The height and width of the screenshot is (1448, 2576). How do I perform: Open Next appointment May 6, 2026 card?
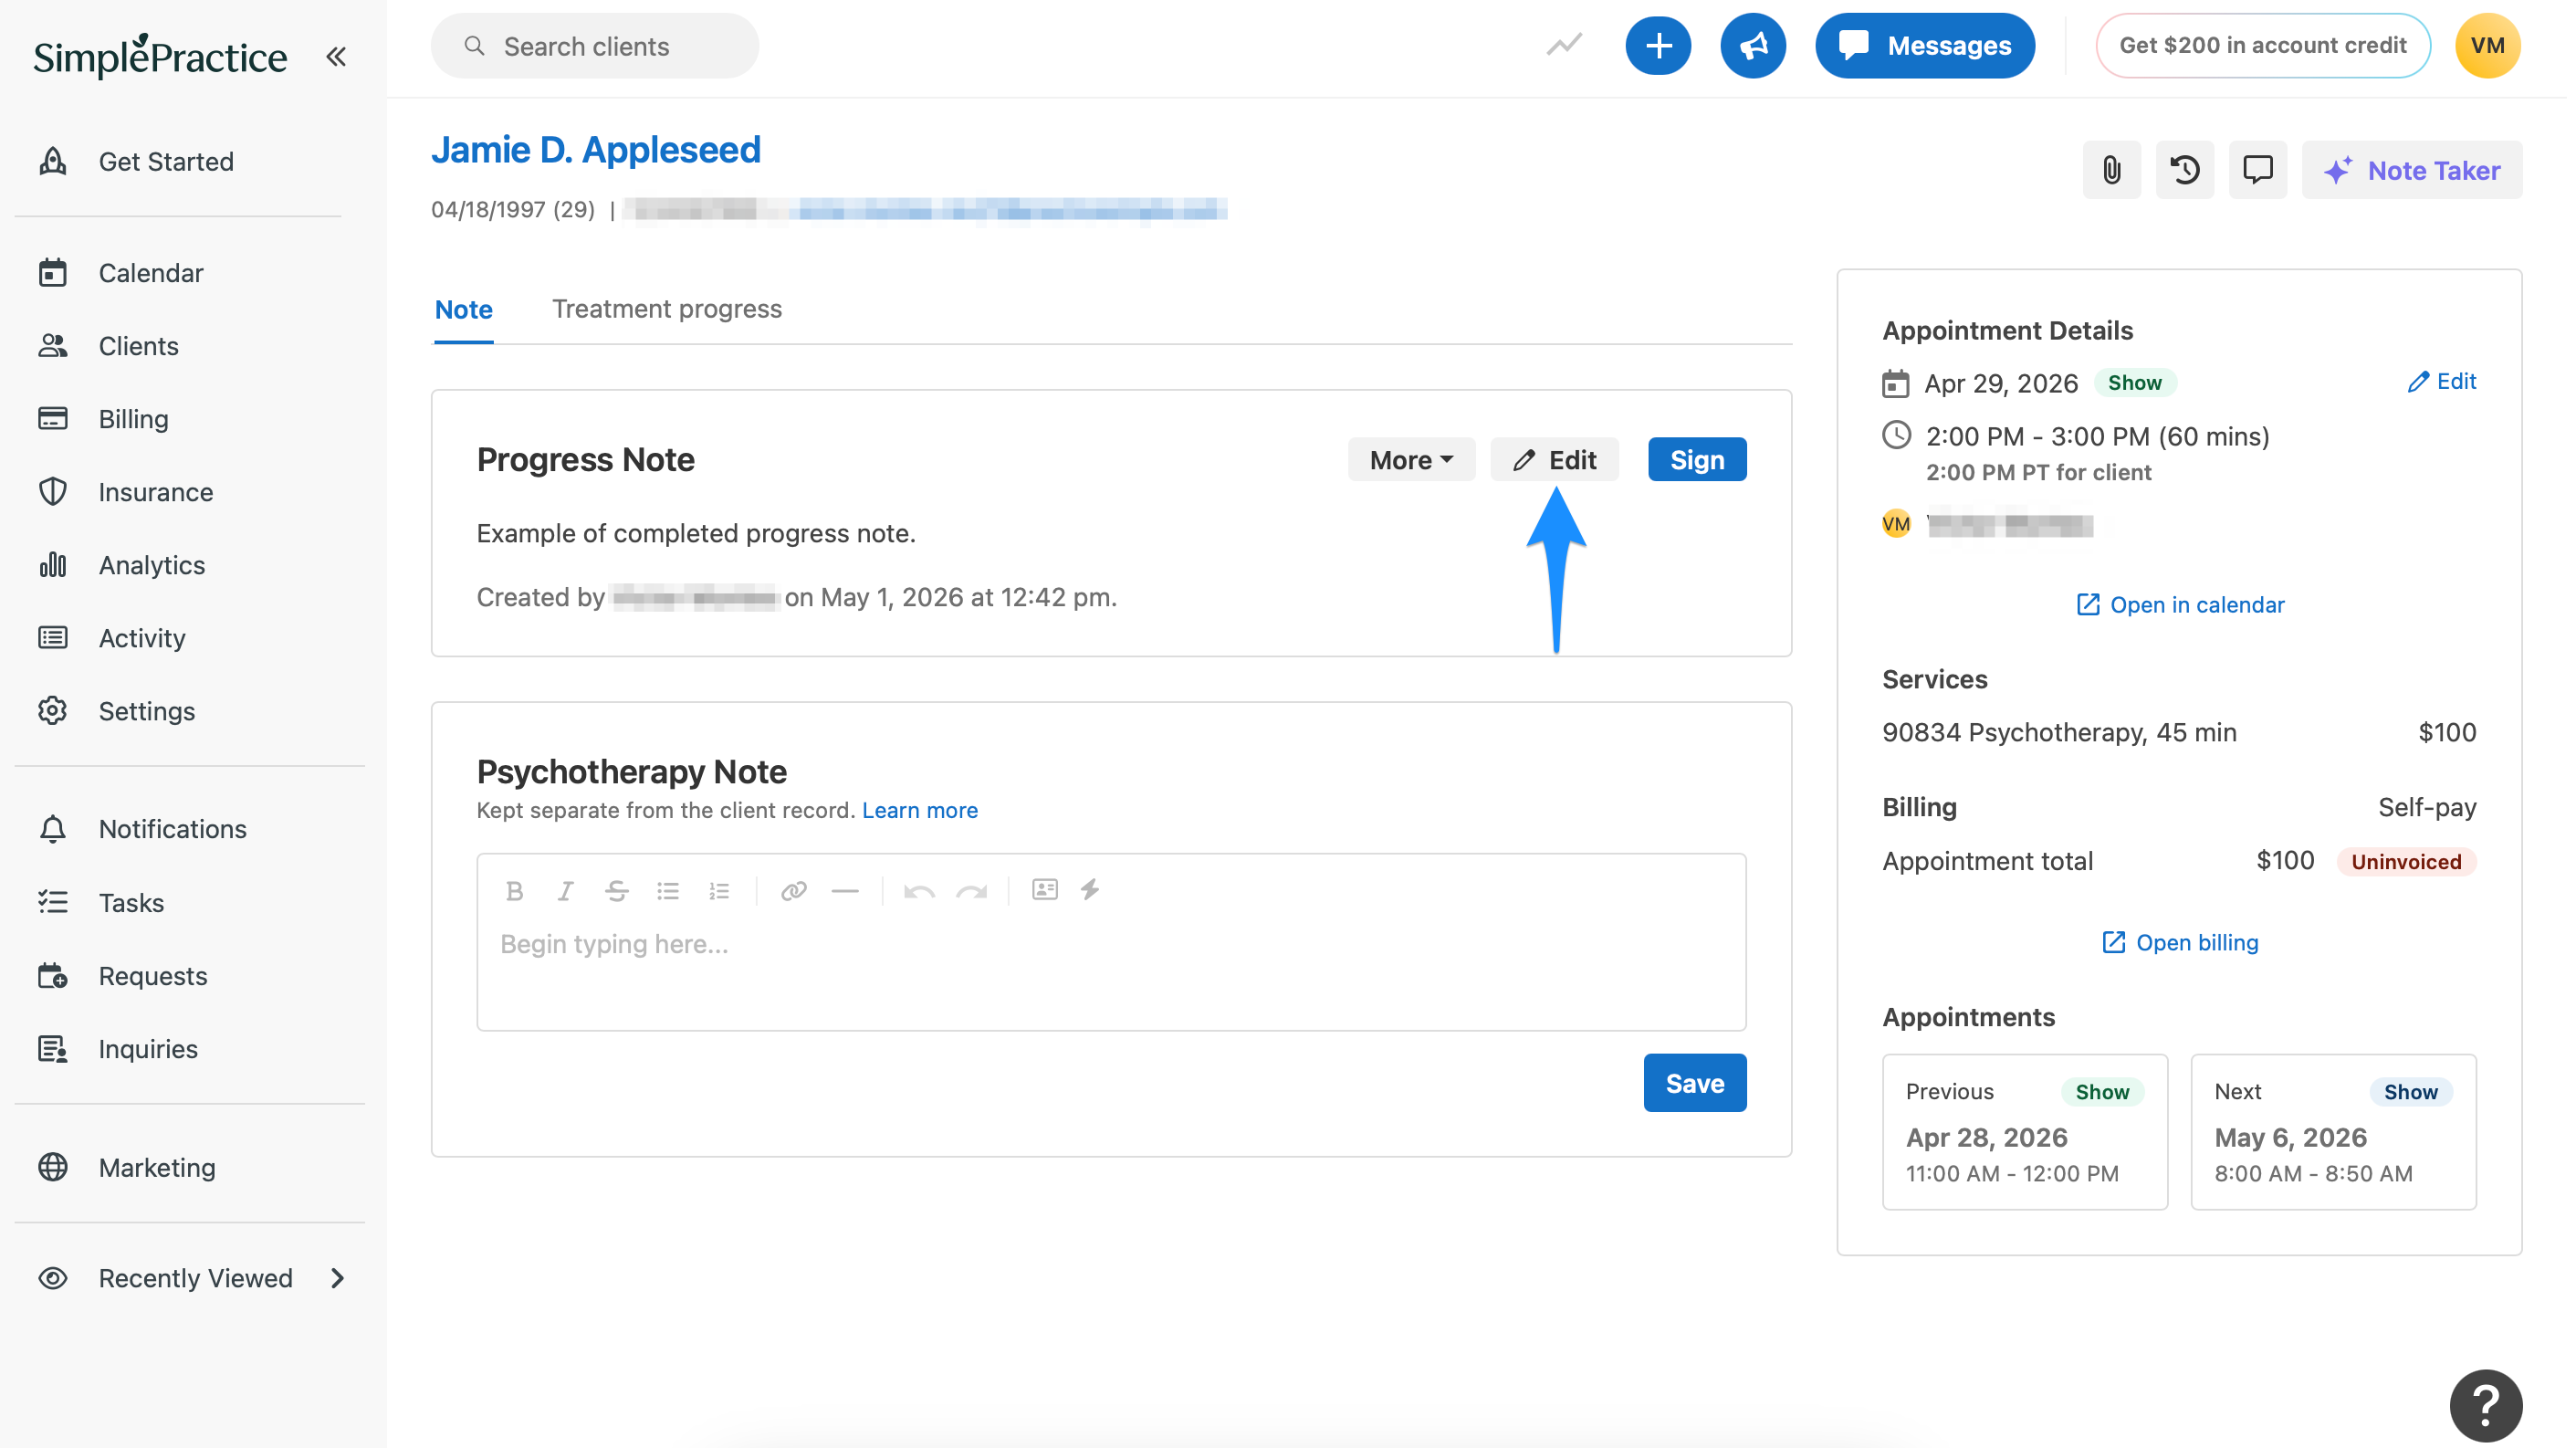[x=2333, y=1131]
